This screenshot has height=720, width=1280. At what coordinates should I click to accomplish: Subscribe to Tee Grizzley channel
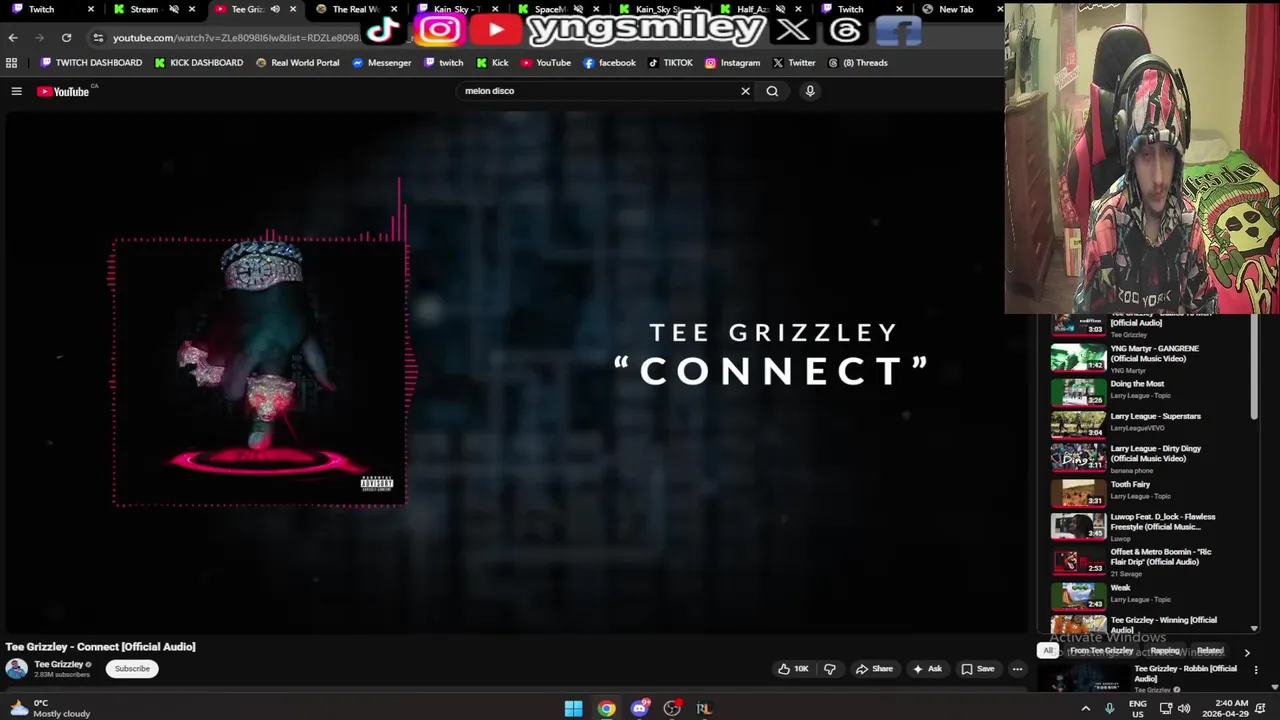point(132,669)
